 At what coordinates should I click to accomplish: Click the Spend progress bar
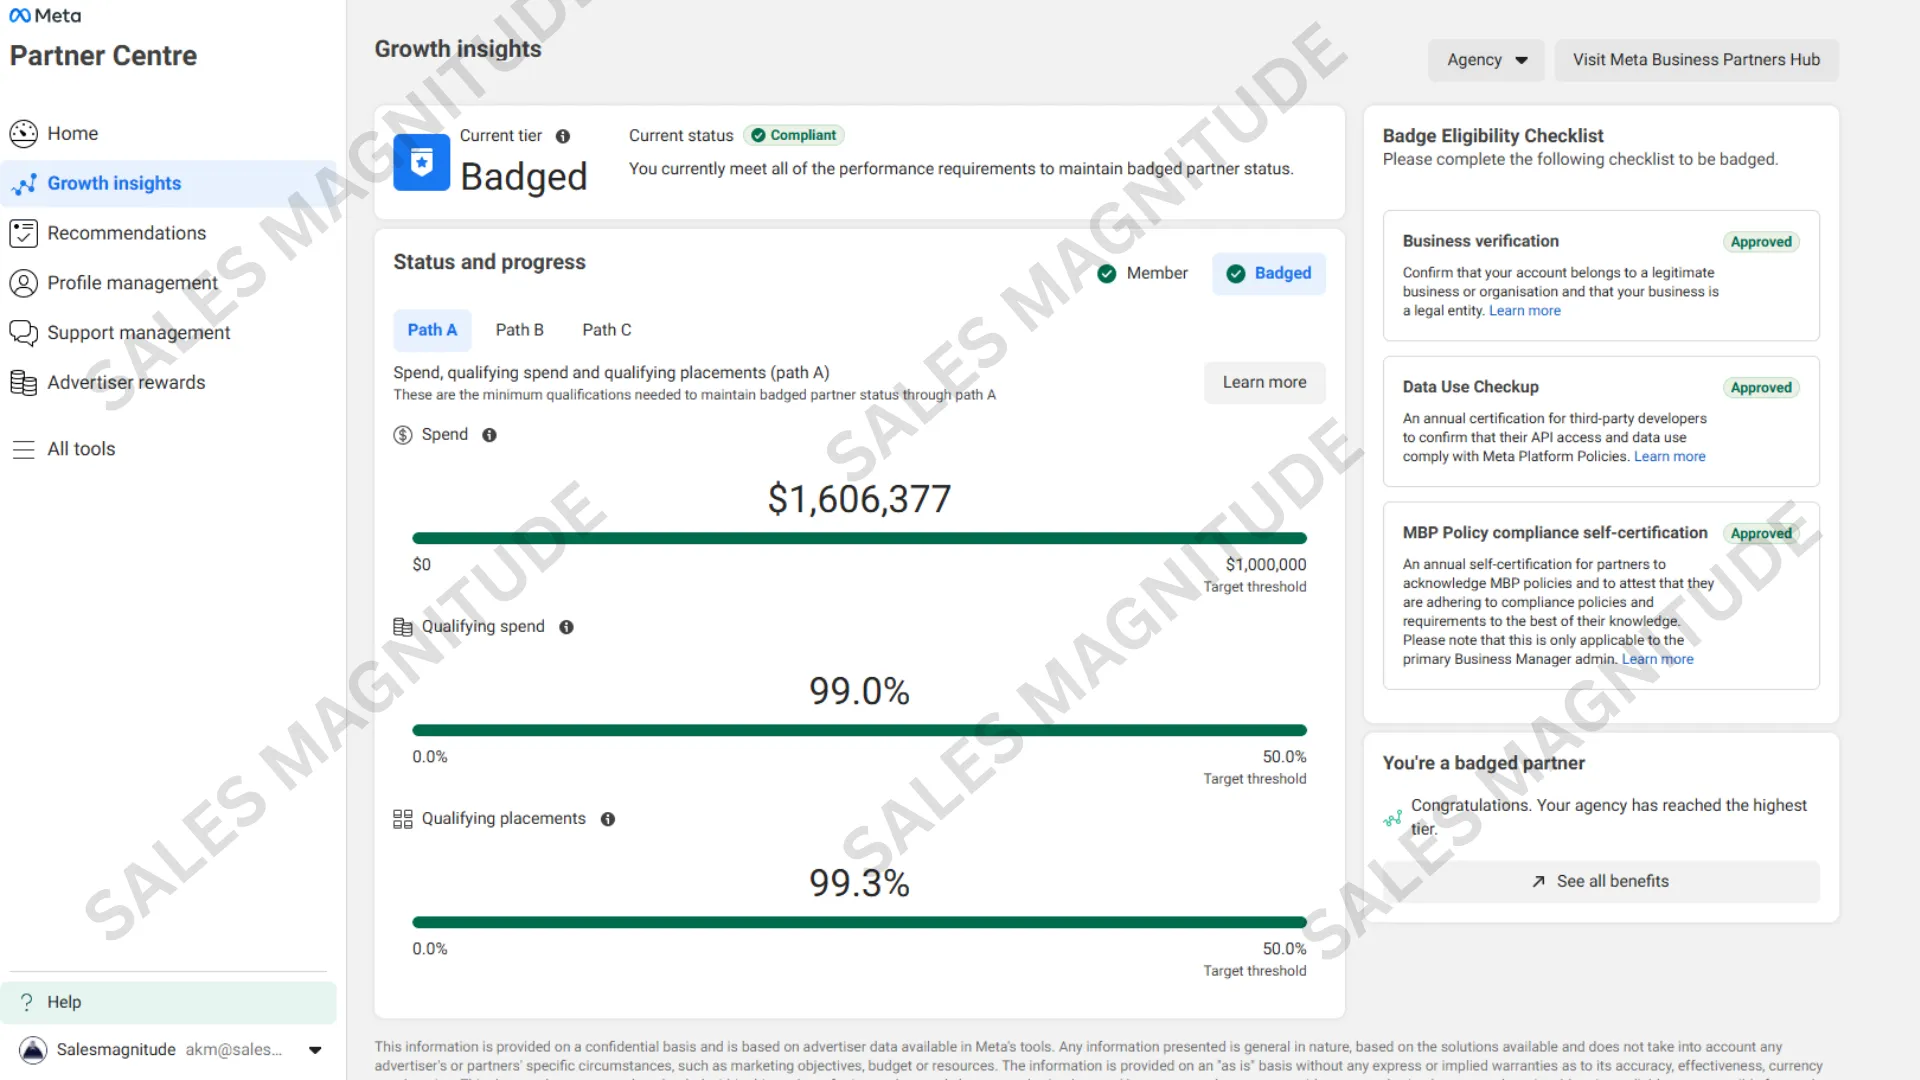pyautogui.click(x=859, y=539)
